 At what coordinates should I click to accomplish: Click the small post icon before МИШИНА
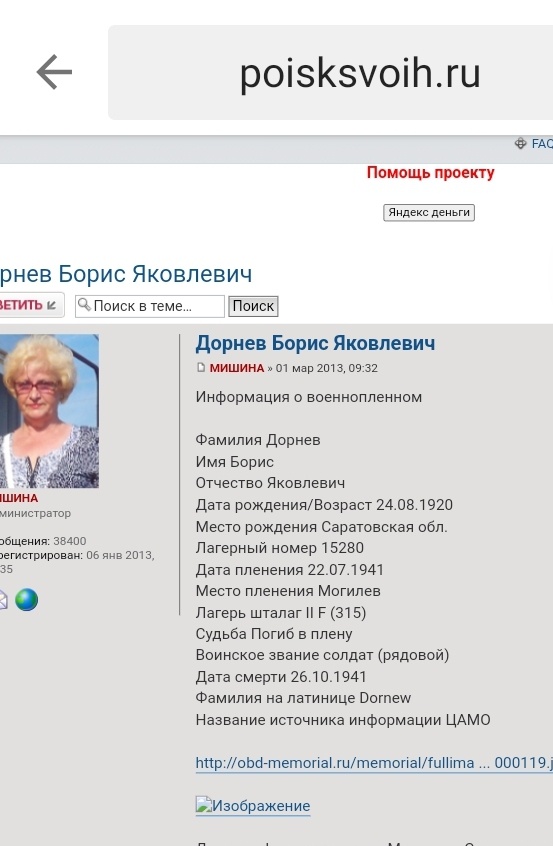201,367
